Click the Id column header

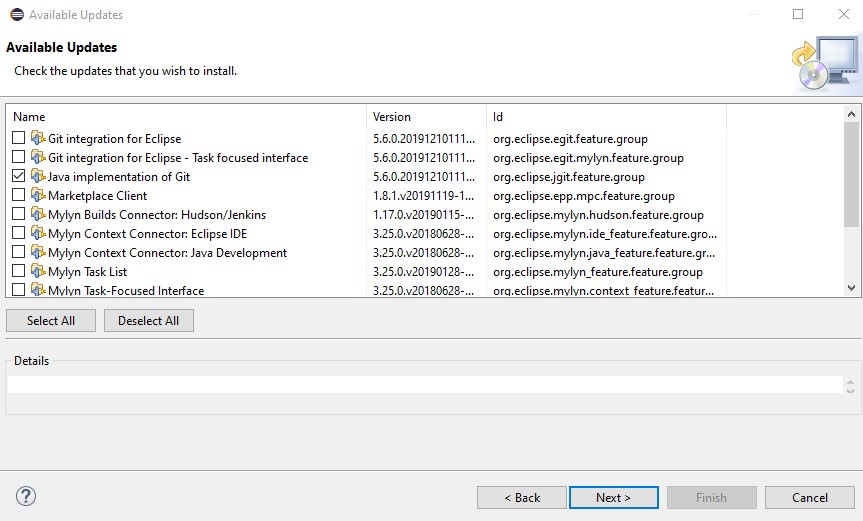click(x=607, y=117)
